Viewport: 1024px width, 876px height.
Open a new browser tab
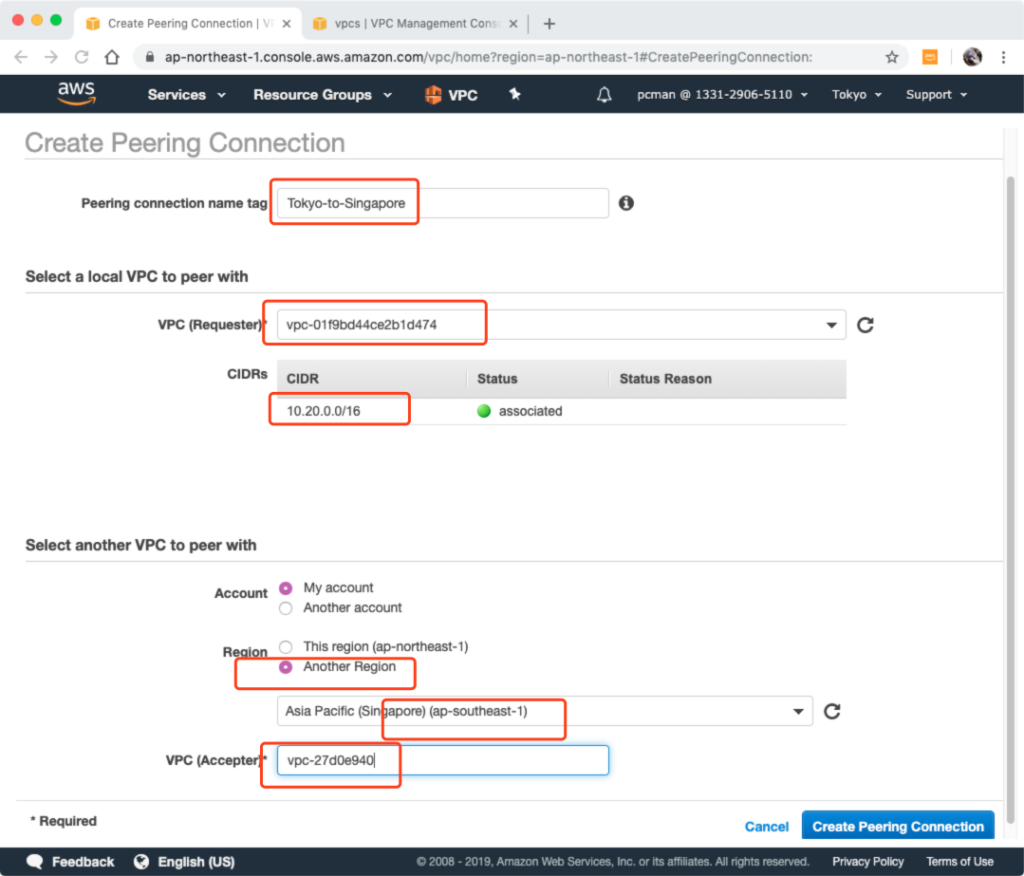point(549,24)
